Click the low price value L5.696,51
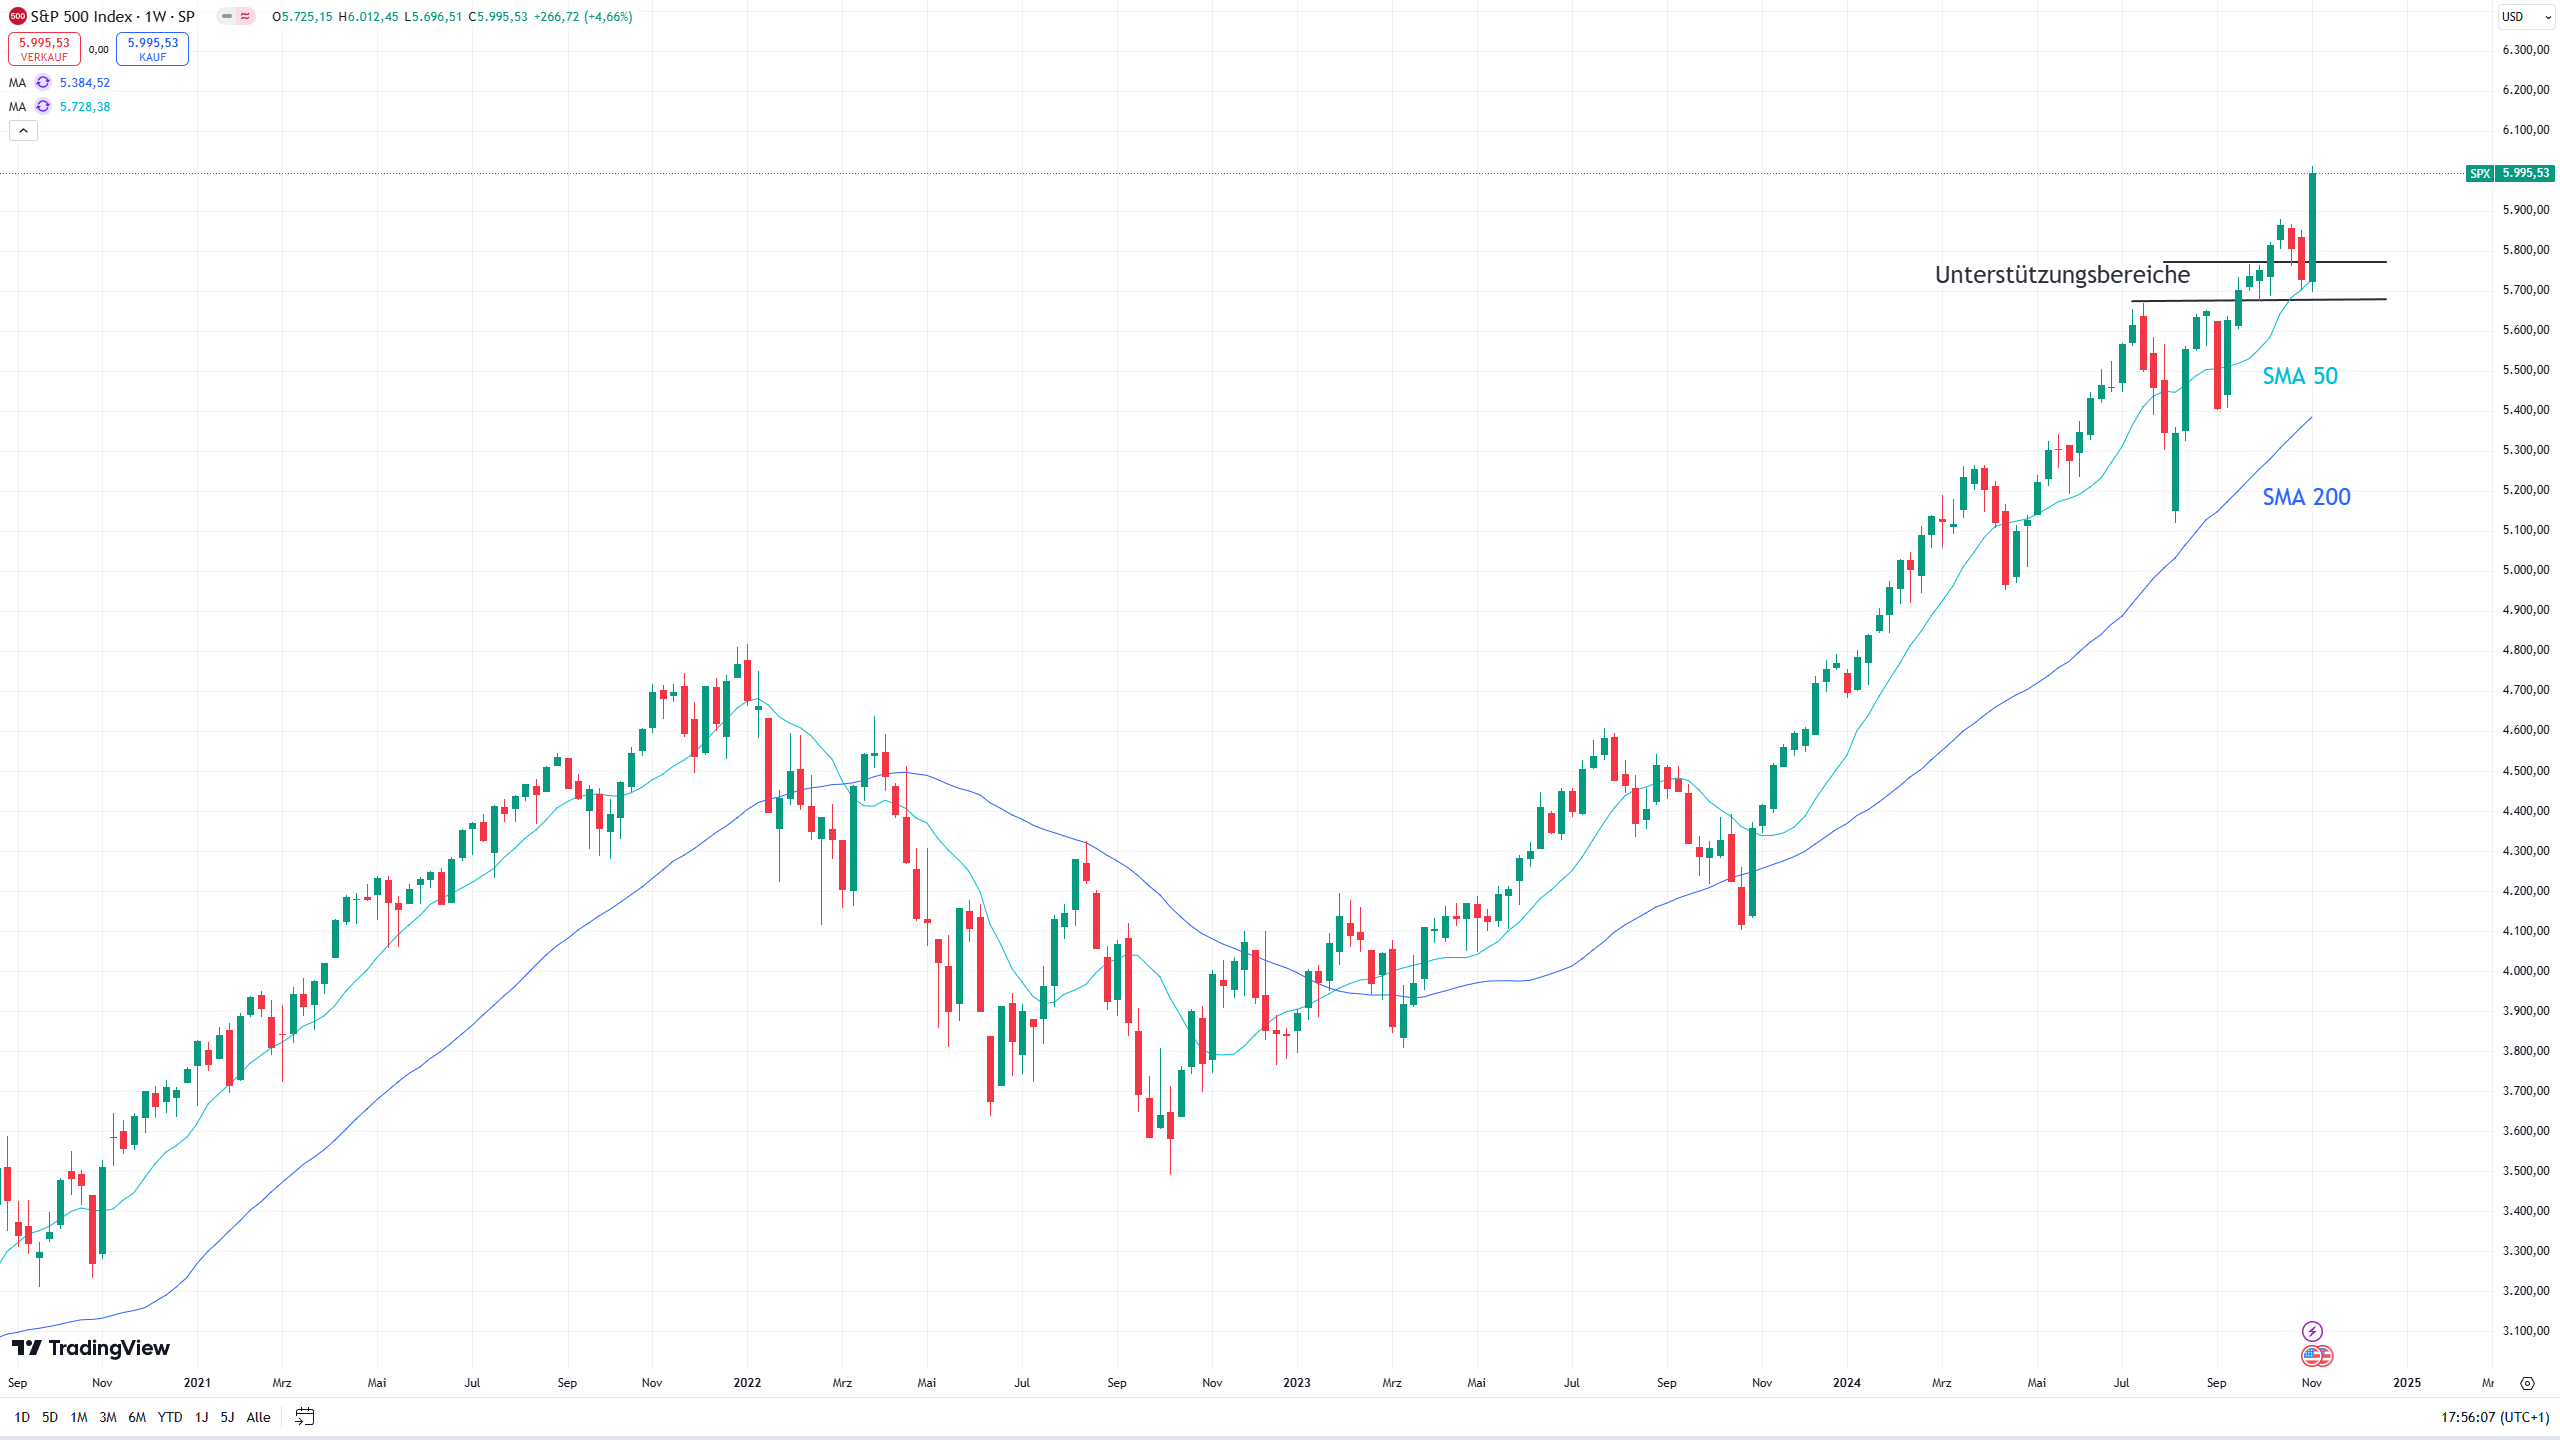Image resolution: width=2560 pixels, height=1440 pixels. pos(433,17)
